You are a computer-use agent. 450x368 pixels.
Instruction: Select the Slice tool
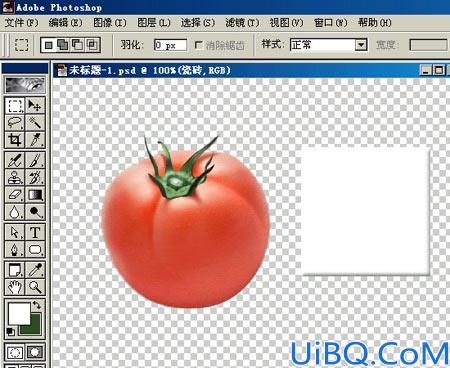tap(35, 140)
